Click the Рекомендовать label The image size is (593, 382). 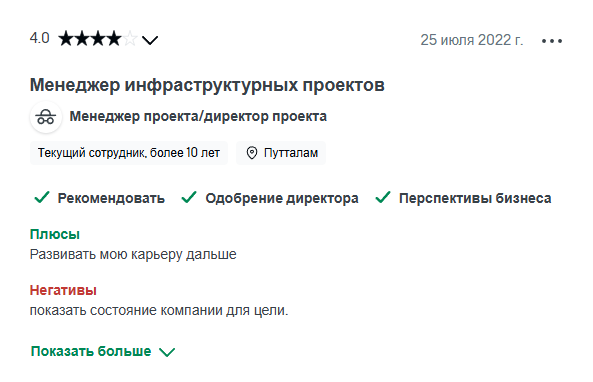tap(111, 198)
